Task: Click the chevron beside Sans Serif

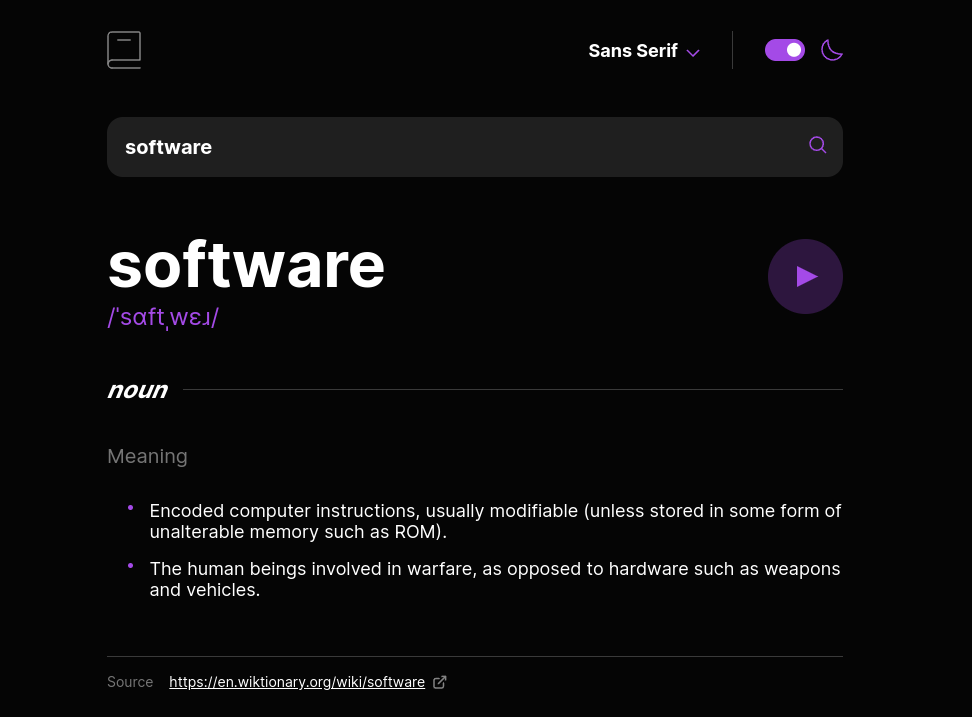Action: point(693,53)
